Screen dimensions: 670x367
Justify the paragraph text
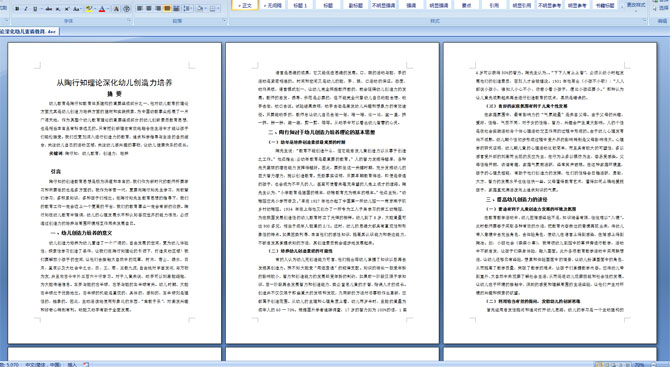coord(167,9)
